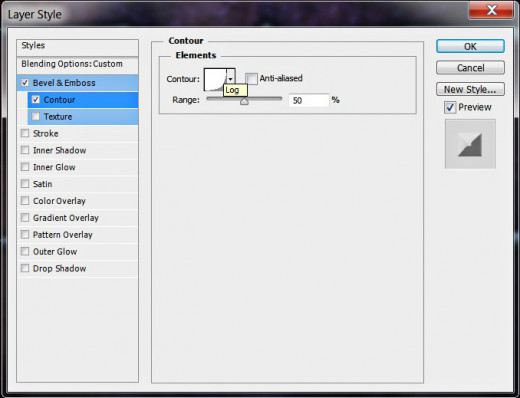Open Gradient Overlay settings
Screen dimensions: 520x398
78,218
